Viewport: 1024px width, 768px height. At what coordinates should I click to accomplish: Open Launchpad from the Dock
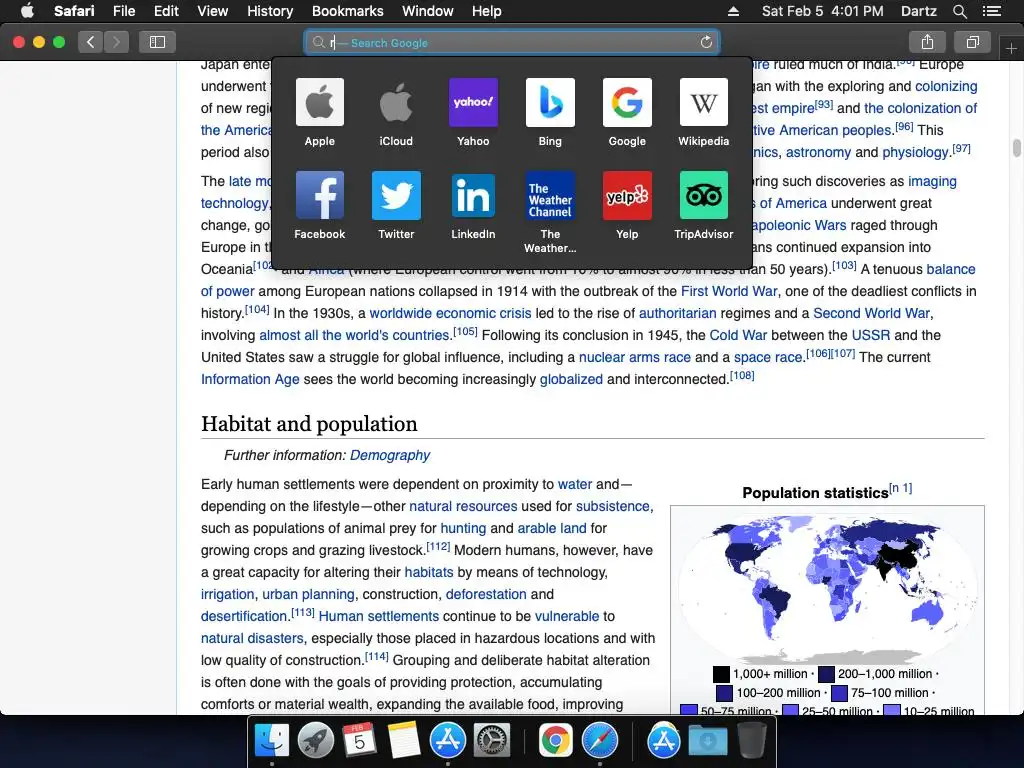point(315,740)
